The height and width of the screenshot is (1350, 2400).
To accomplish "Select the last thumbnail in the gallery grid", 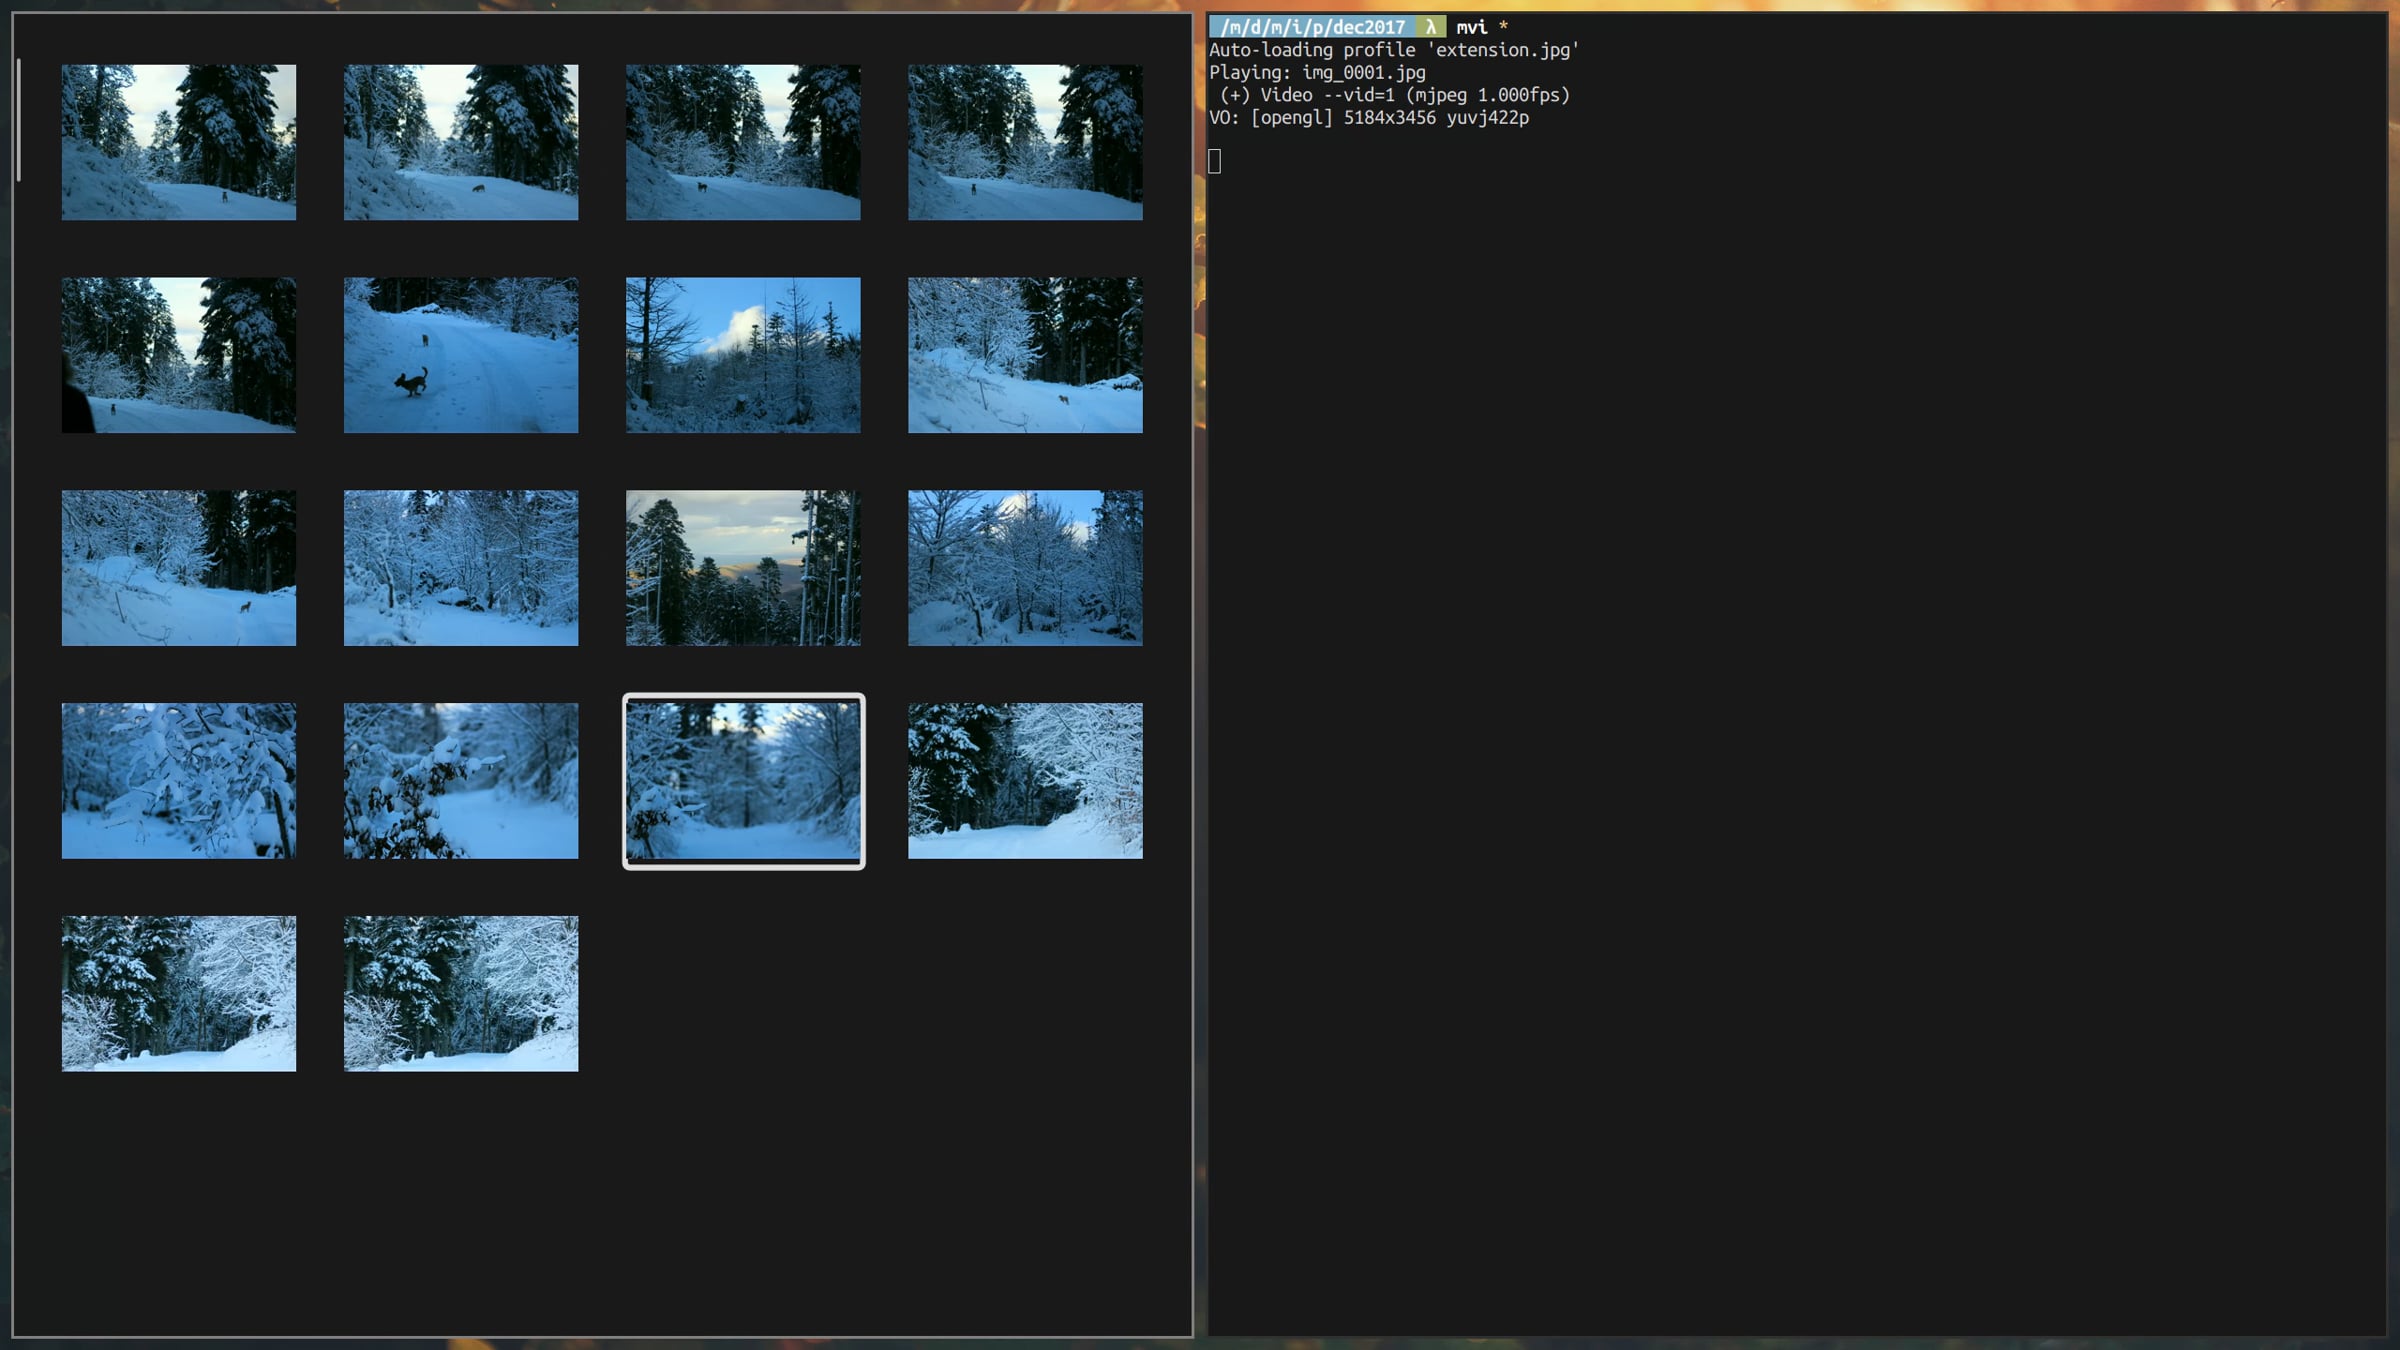I will point(461,994).
